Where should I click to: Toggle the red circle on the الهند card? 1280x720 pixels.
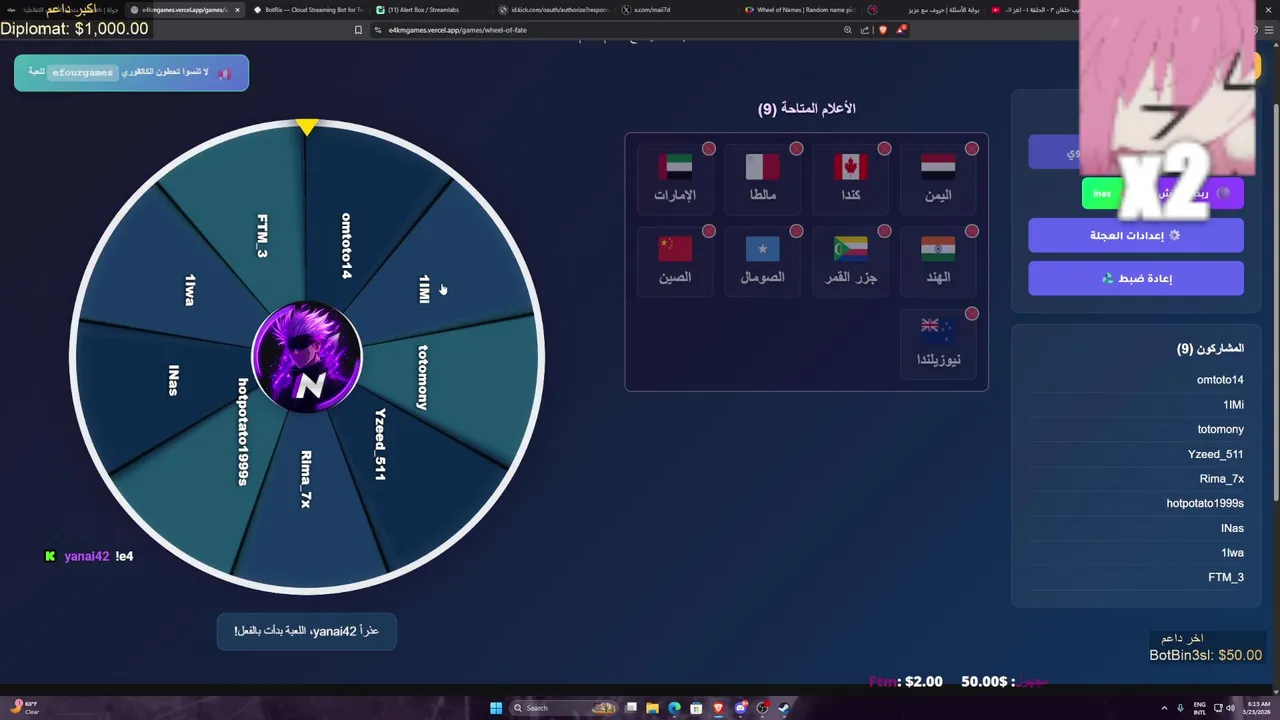[971, 231]
